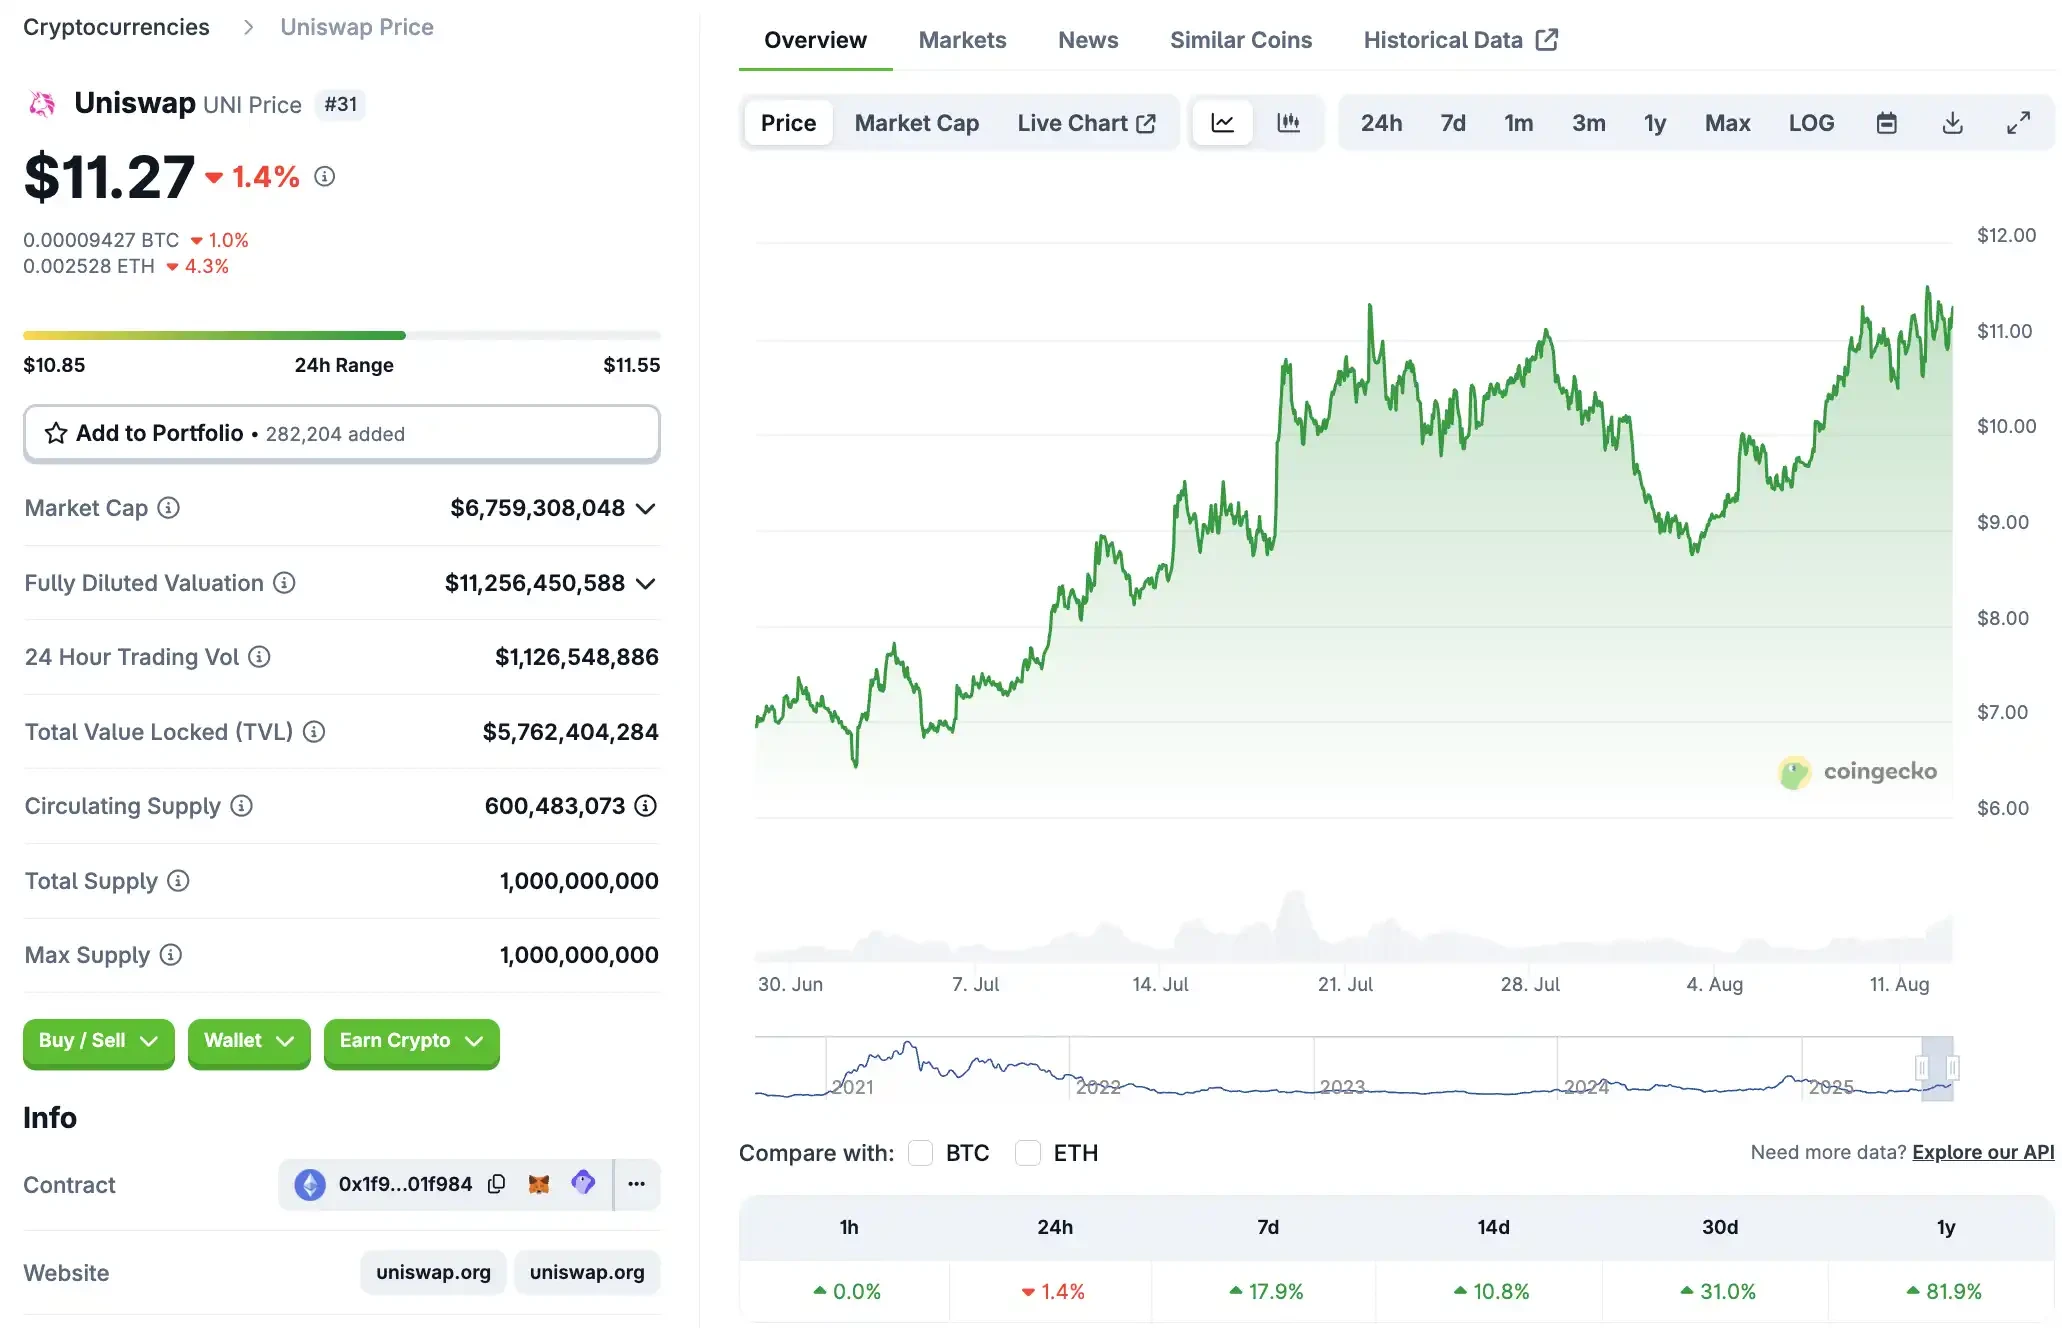Click the uniswap.org website link
Viewport: 2062px width, 1328px height.
pos(433,1272)
